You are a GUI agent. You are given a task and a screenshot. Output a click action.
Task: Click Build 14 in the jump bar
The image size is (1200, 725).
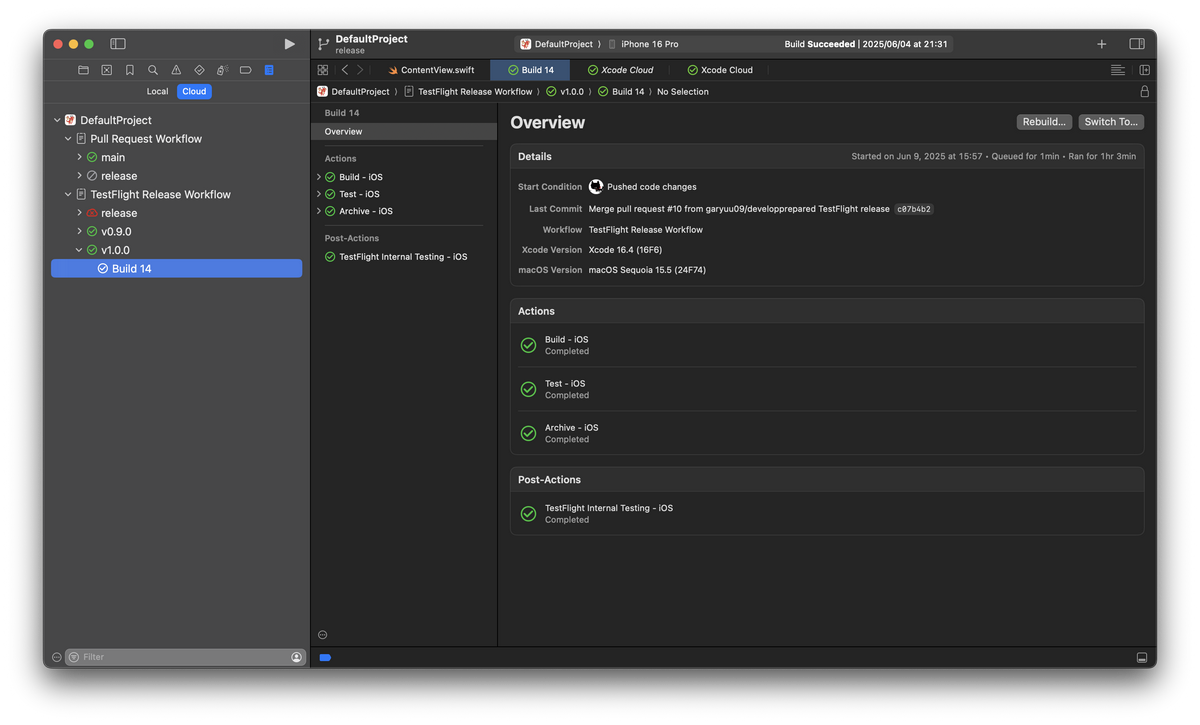click(621, 92)
